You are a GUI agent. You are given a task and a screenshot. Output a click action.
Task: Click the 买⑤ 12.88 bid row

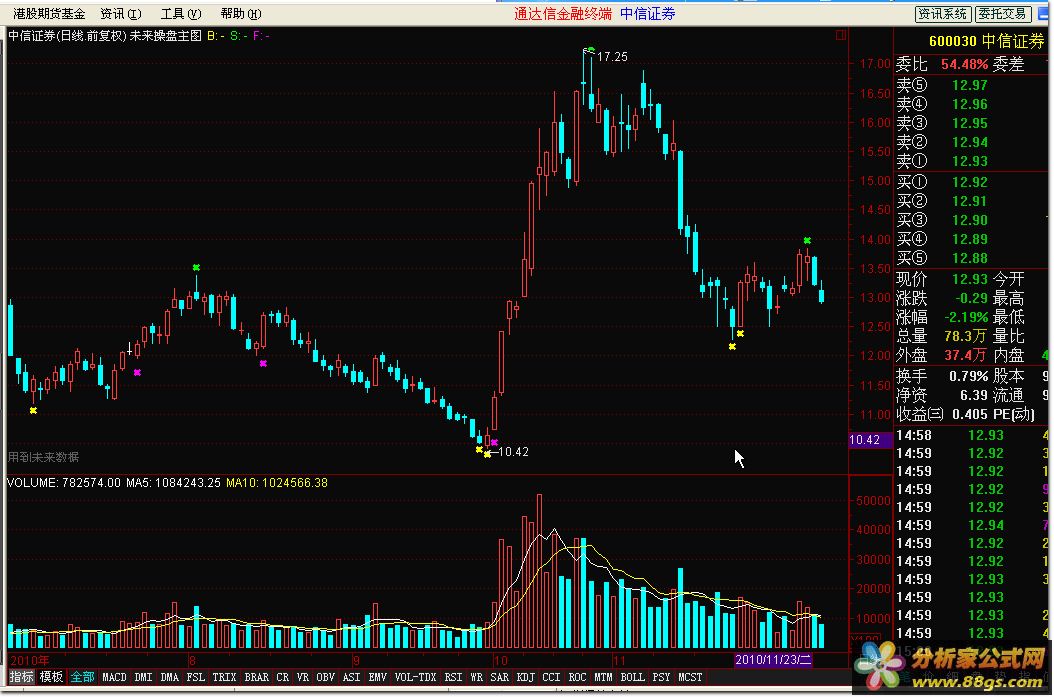pyautogui.click(x=942, y=258)
